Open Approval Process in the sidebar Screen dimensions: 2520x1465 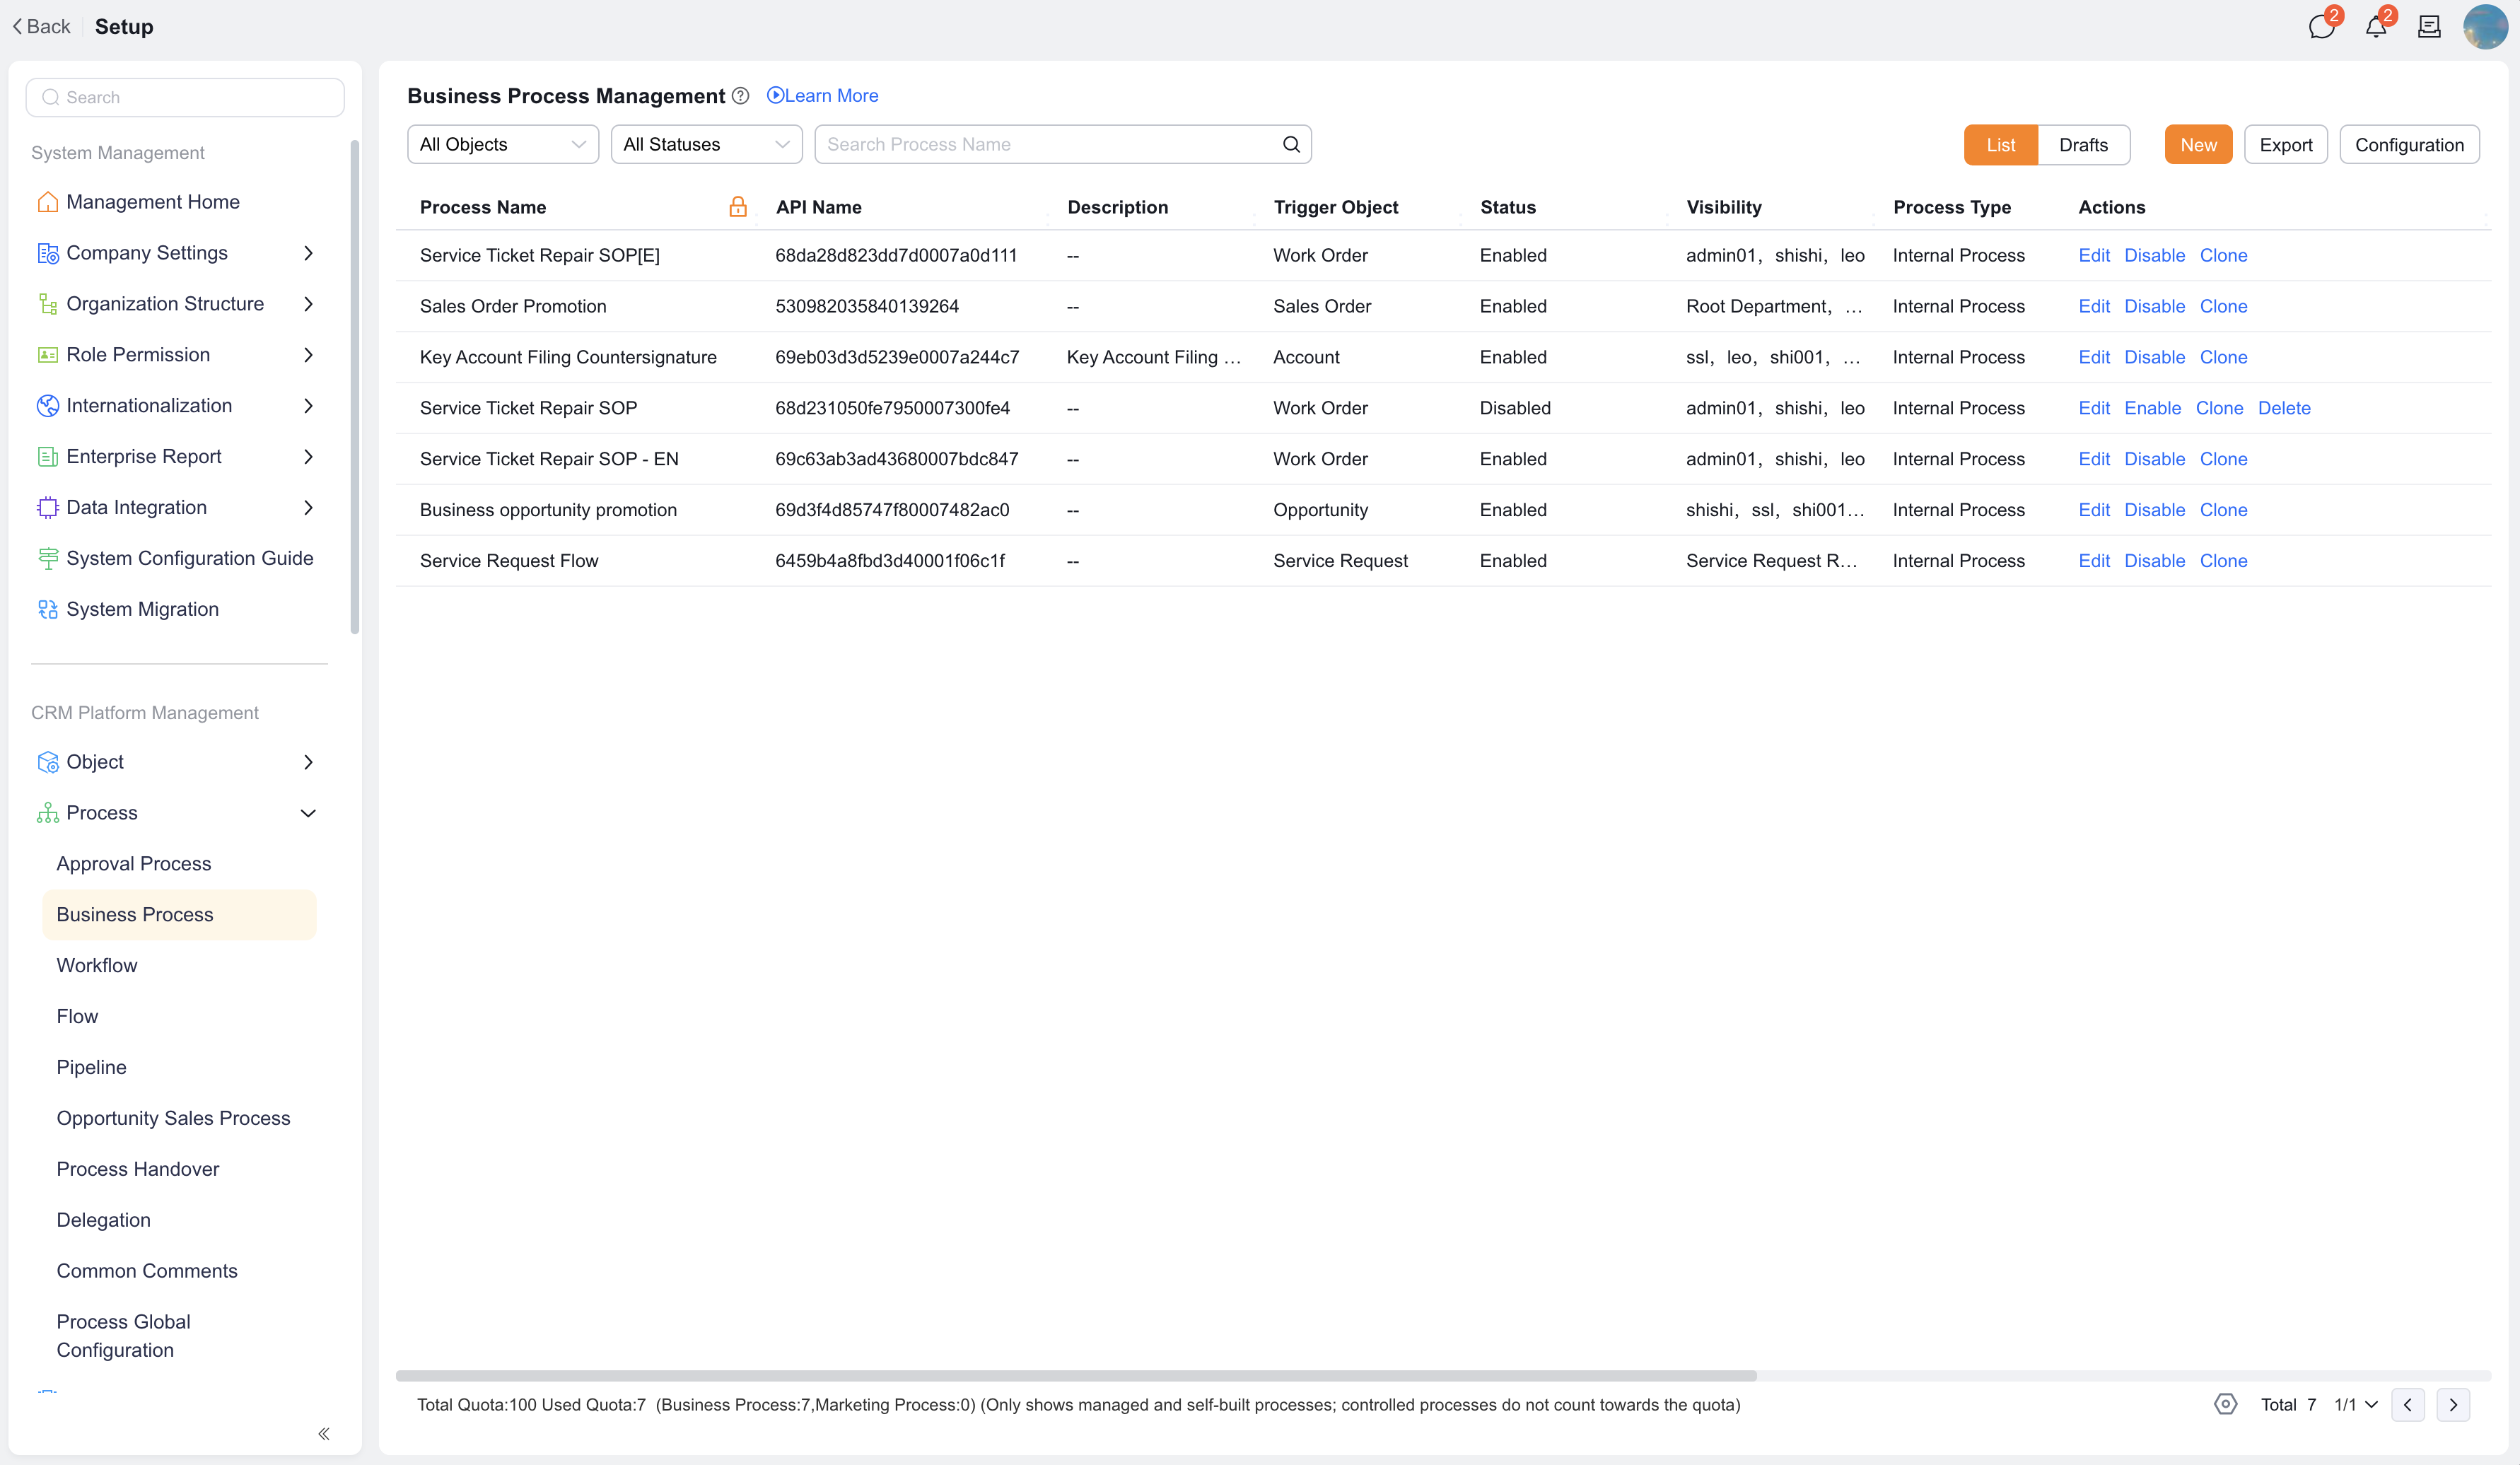click(134, 863)
